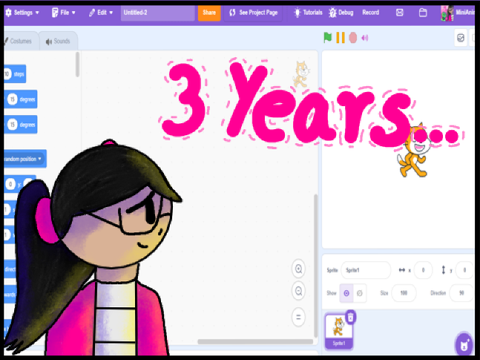This screenshot has height=360, width=480.
Task: Delete Sprite1 with the trash icon
Action: pyautogui.click(x=350, y=317)
